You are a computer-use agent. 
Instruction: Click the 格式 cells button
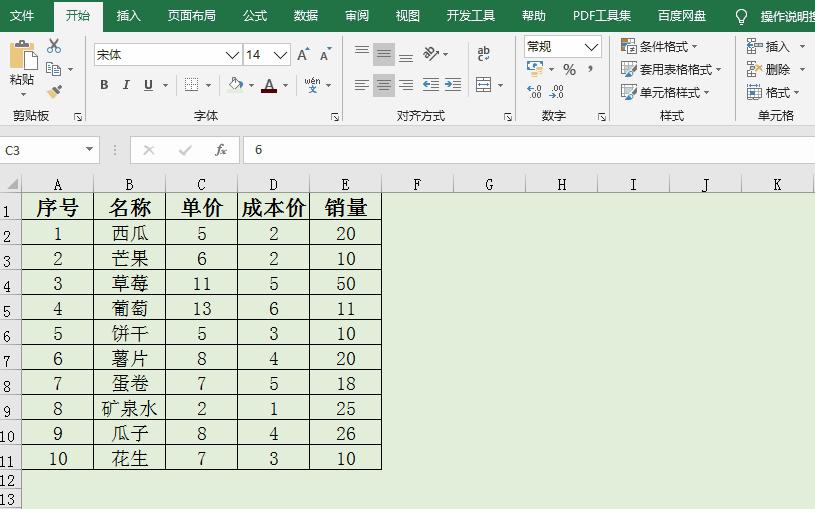(769, 93)
